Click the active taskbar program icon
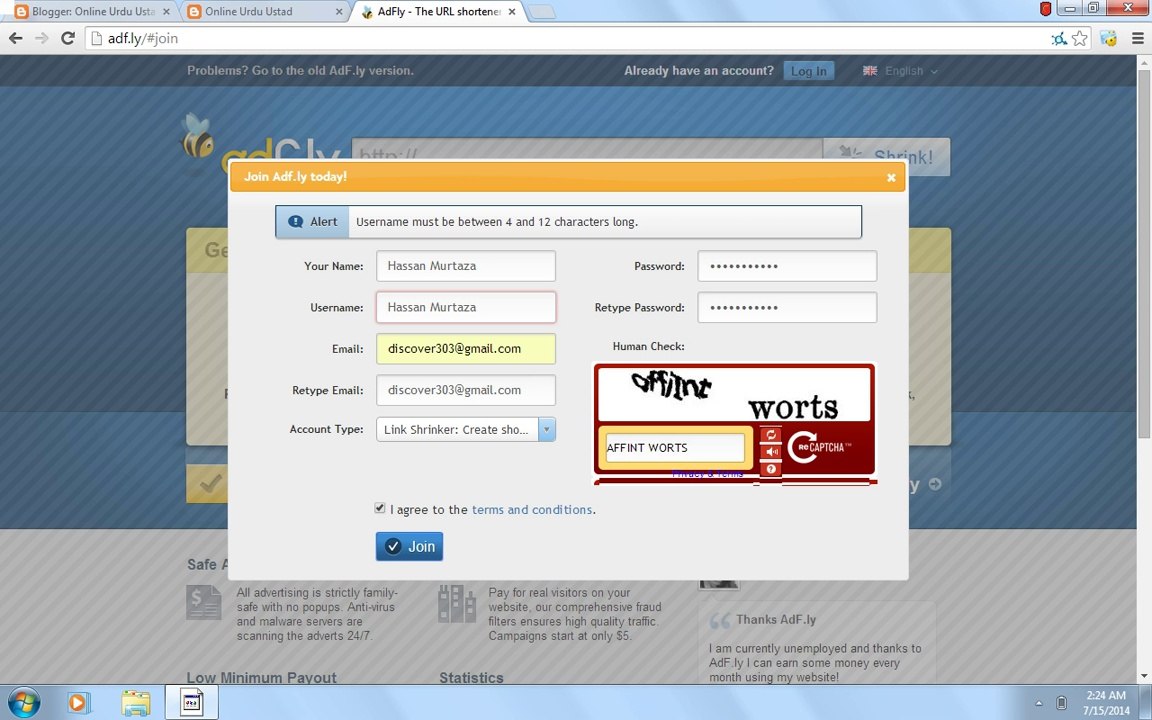Image resolution: width=1152 pixels, height=720 pixels. pos(192,702)
